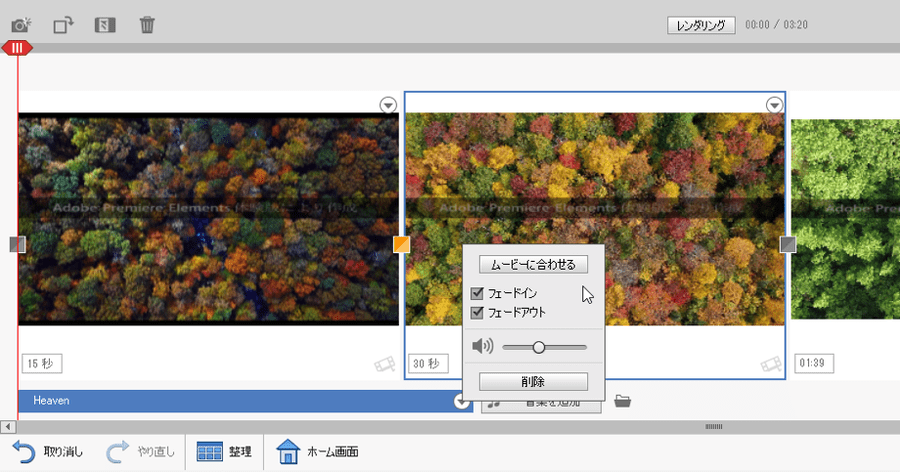This screenshot has width=900, height=472.
Task: Select the green forest clip thumbnail
Action: point(845,219)
